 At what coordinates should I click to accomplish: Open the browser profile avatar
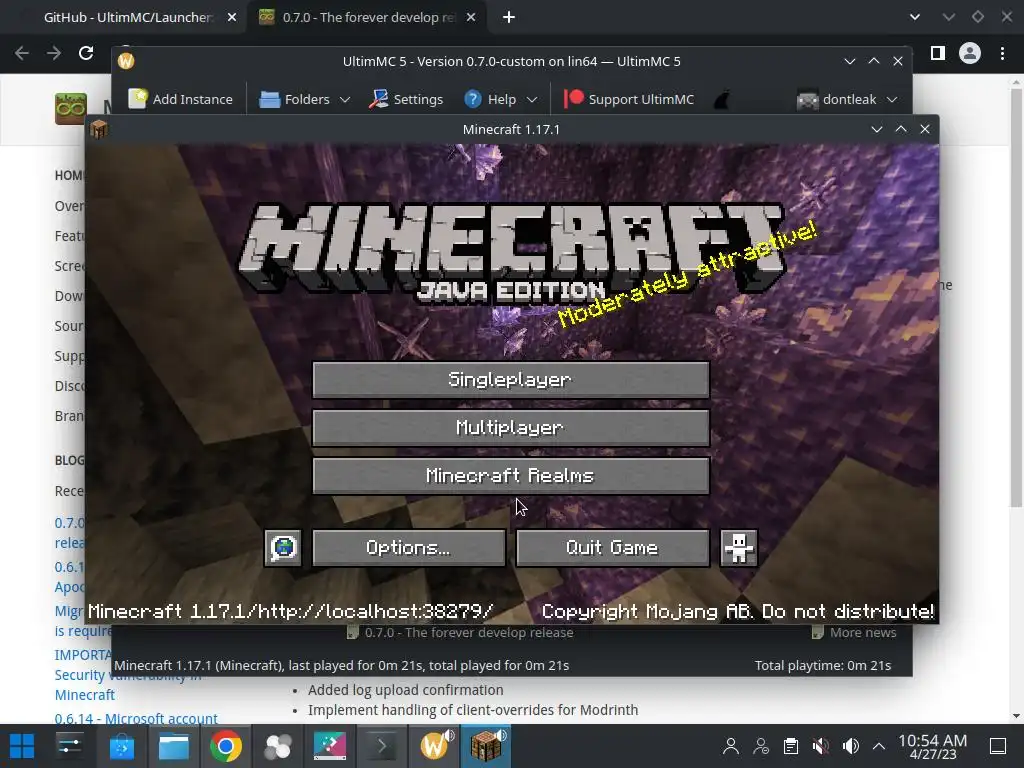tap(970, 54)
